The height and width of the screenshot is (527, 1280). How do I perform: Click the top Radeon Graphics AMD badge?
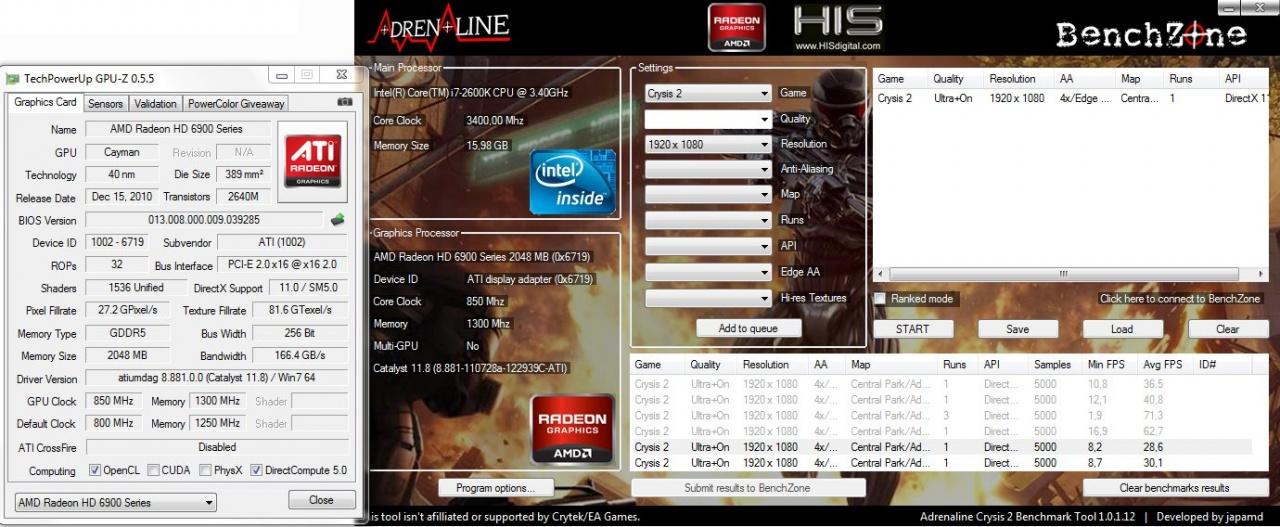736,27
